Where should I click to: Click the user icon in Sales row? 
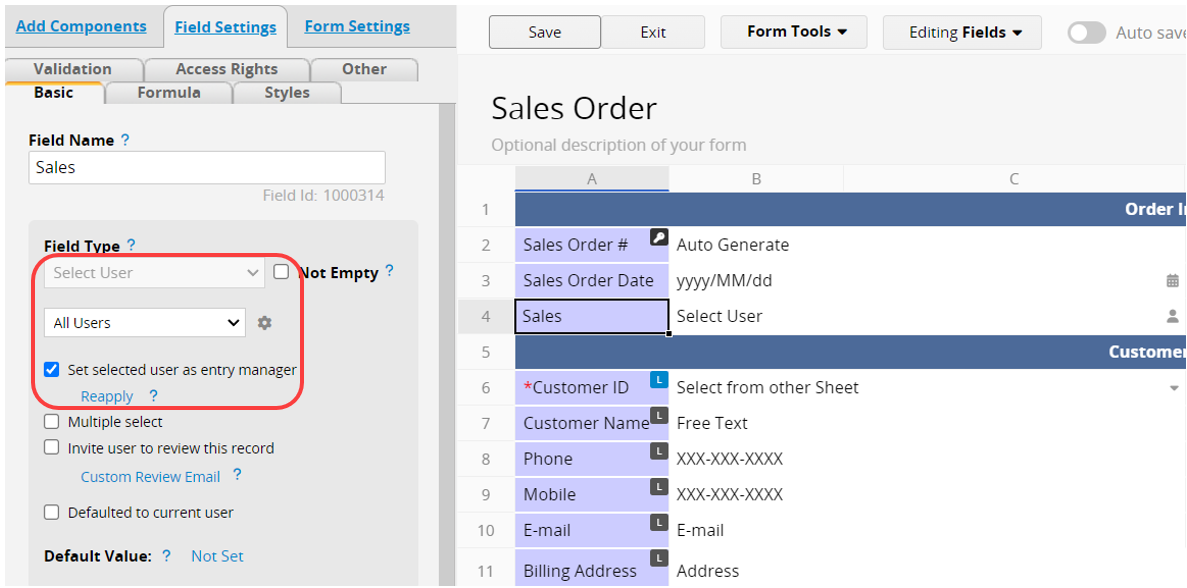click(1172, 316)
